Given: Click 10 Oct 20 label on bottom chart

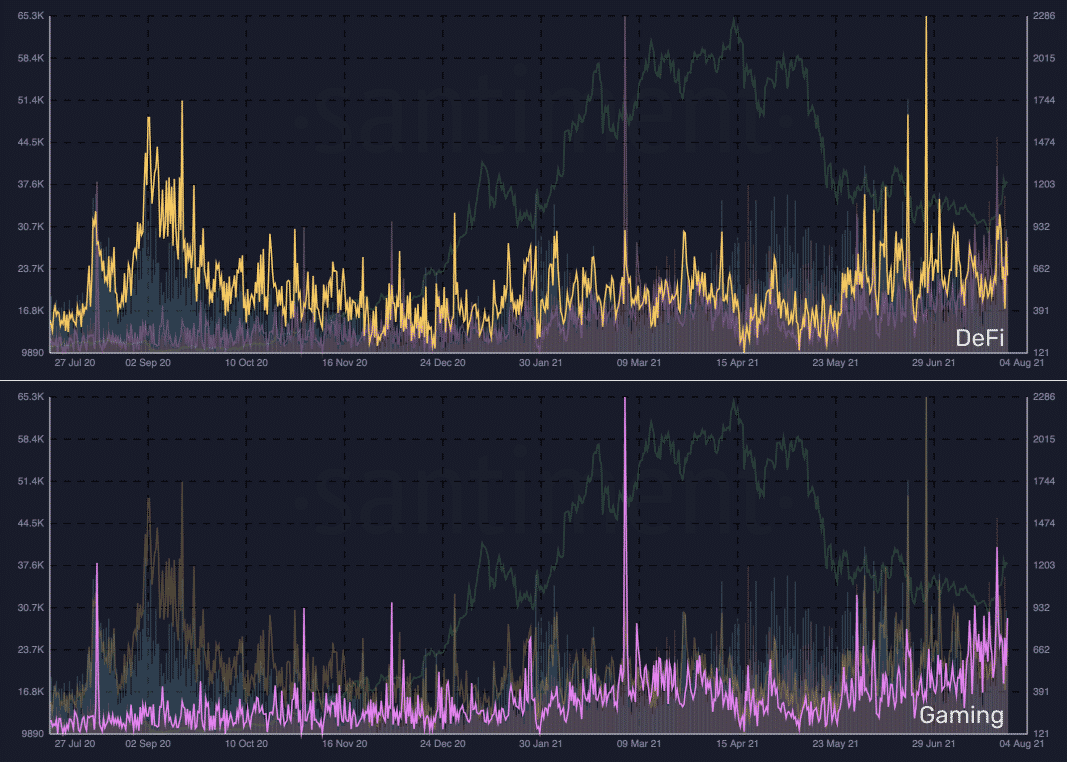Looking at the screenshot, I should (x=246, y=744).
